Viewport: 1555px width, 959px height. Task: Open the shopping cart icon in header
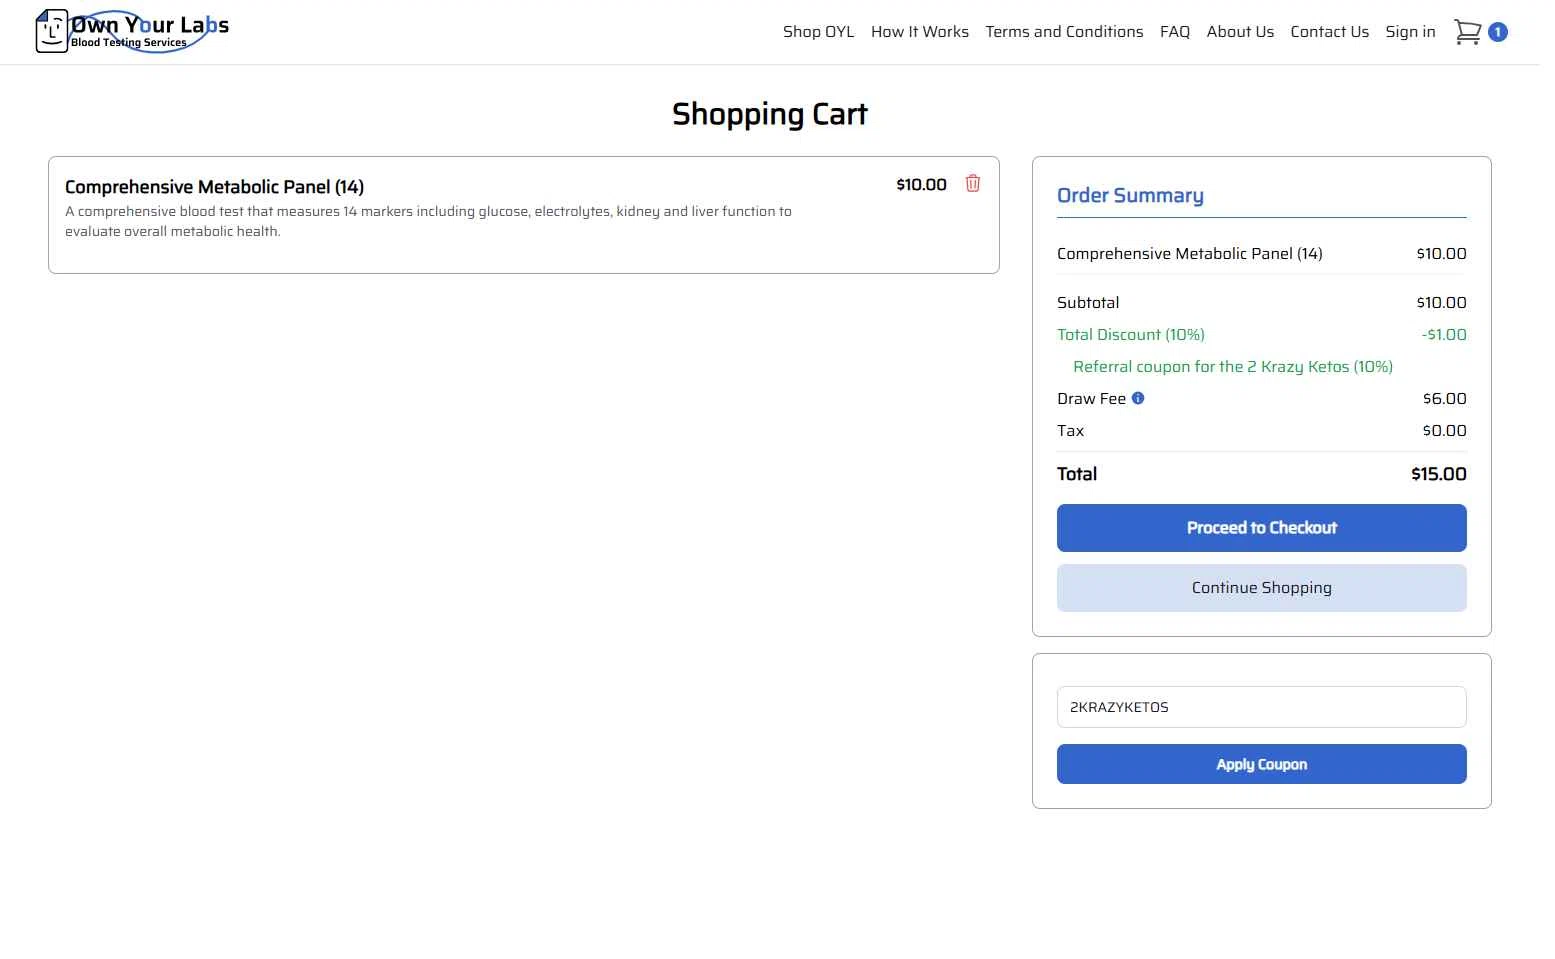[1467, 32]
